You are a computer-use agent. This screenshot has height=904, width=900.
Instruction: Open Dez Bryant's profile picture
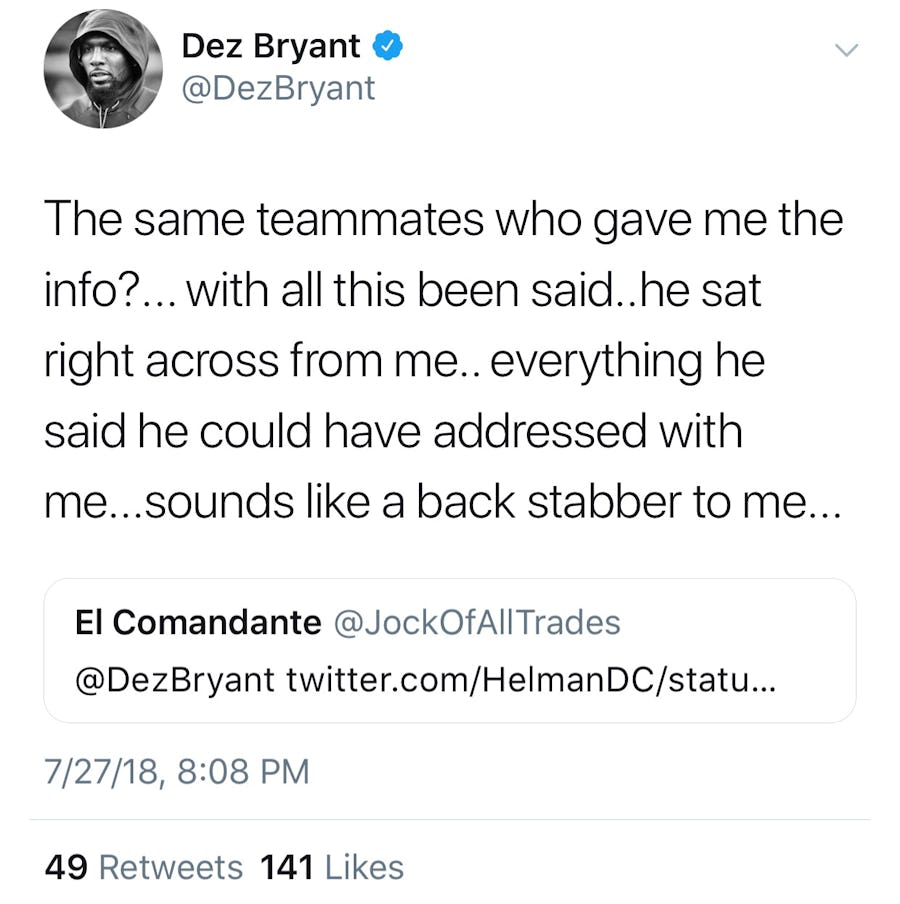point(103,69)
